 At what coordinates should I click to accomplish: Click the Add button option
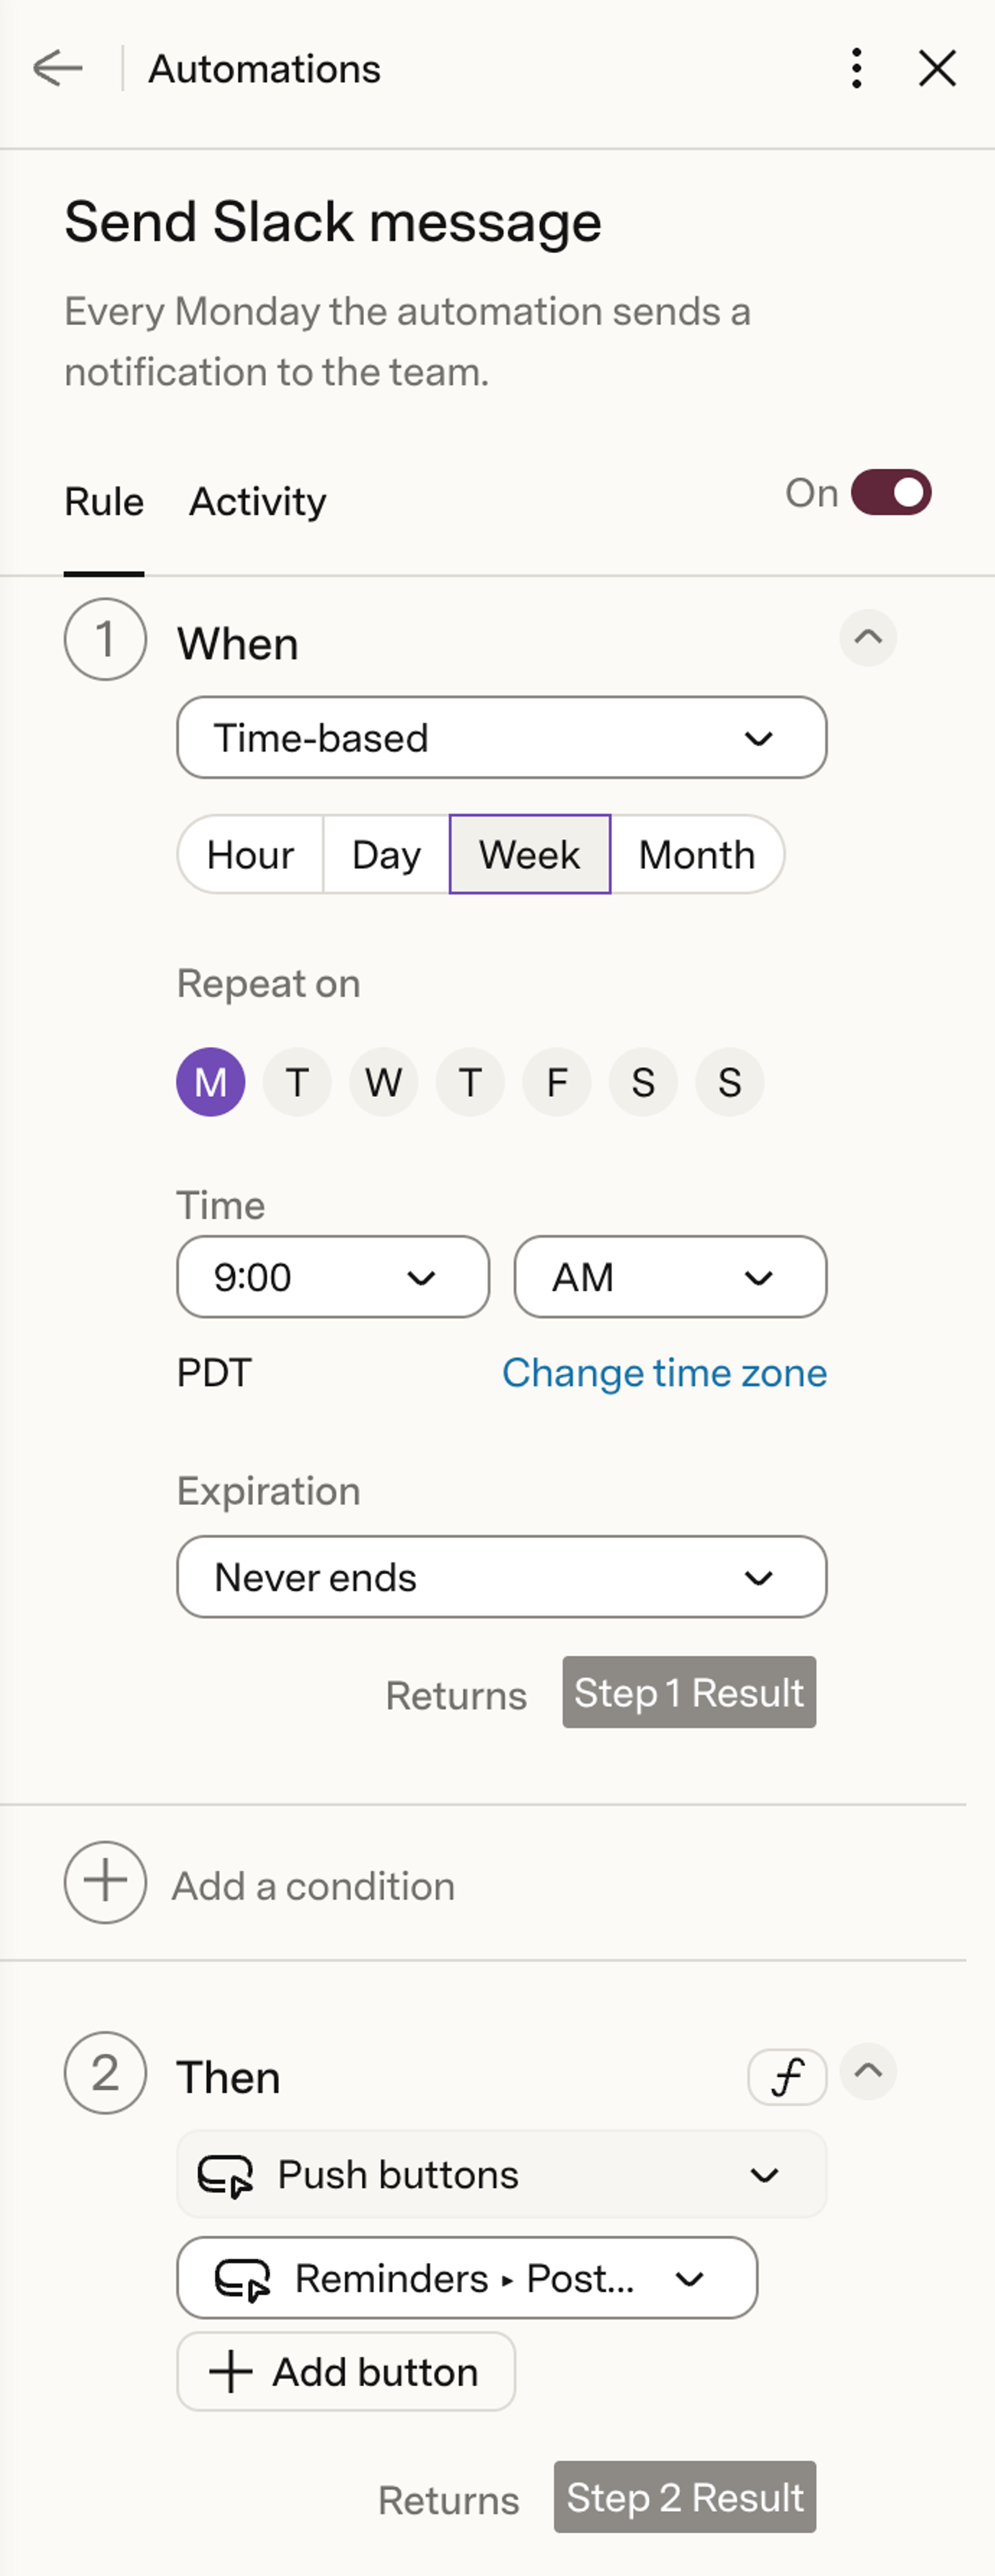(346, 2372)
